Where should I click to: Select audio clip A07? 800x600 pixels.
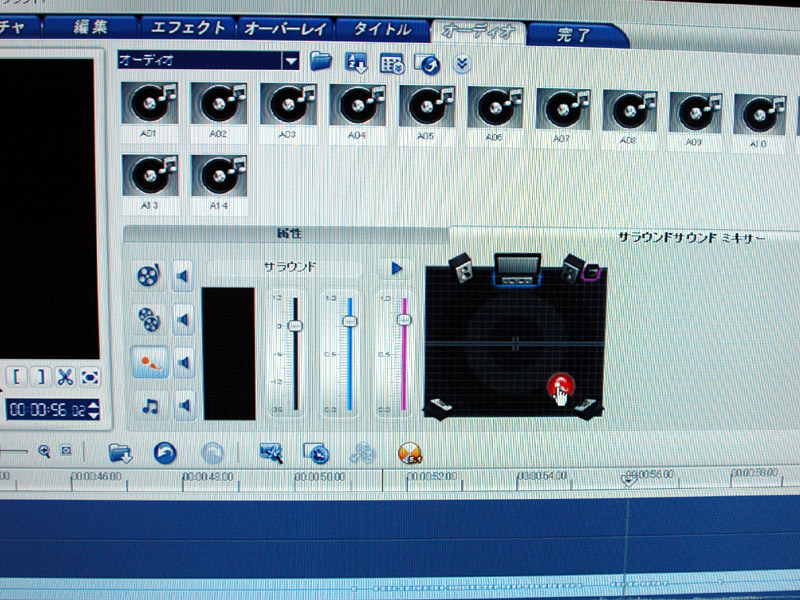563,109
